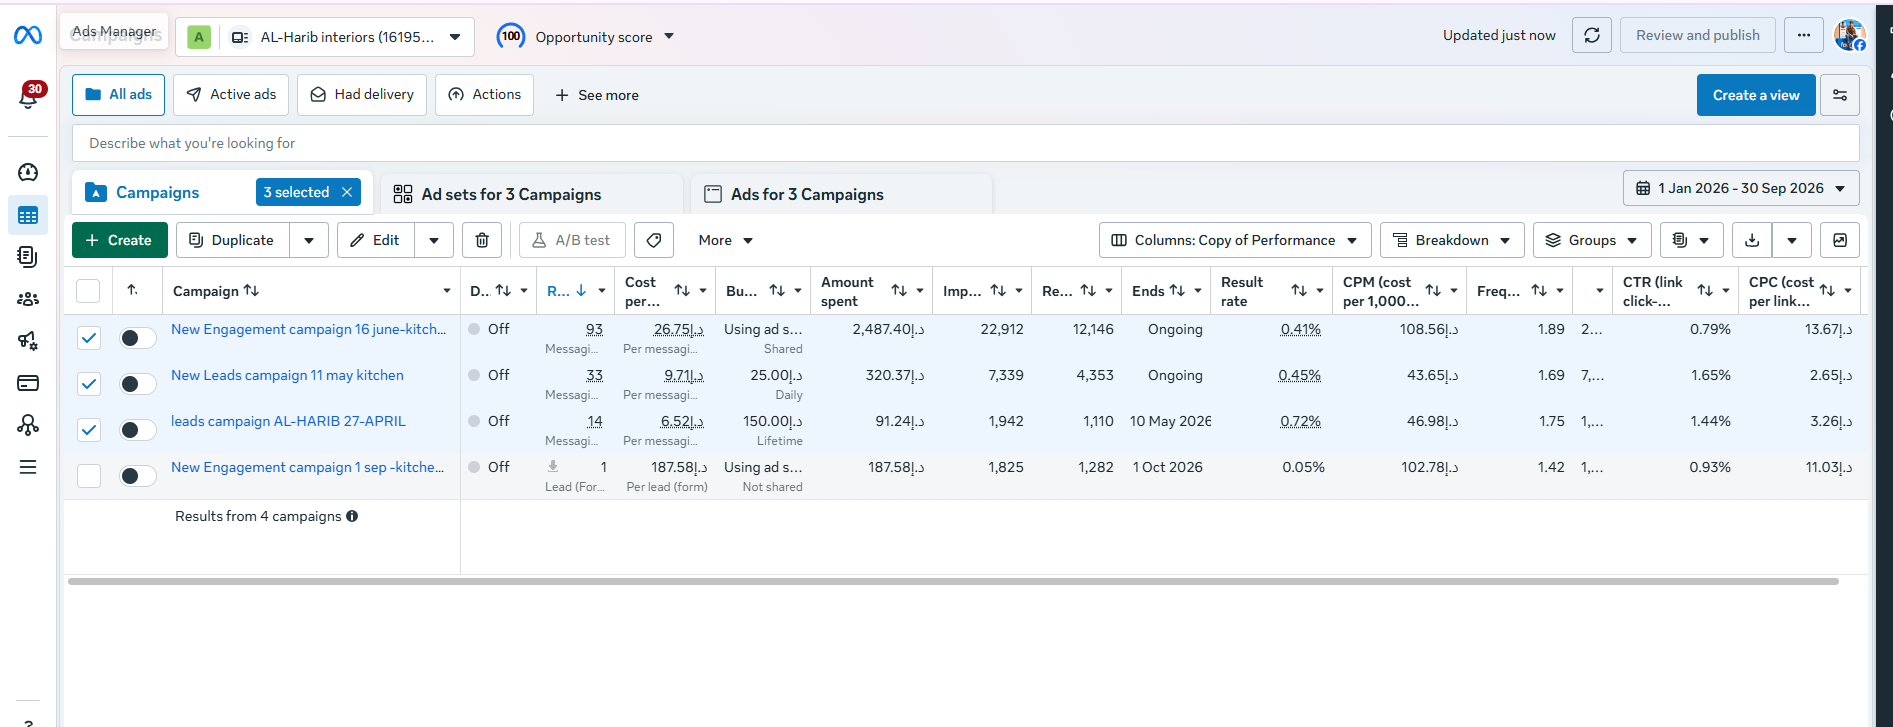The height and width of the screenshot is (727, 1893).
Task: Uncheck leads campaign AL-HARIB 27-APRIL checkbox
Action: point(89,430)
